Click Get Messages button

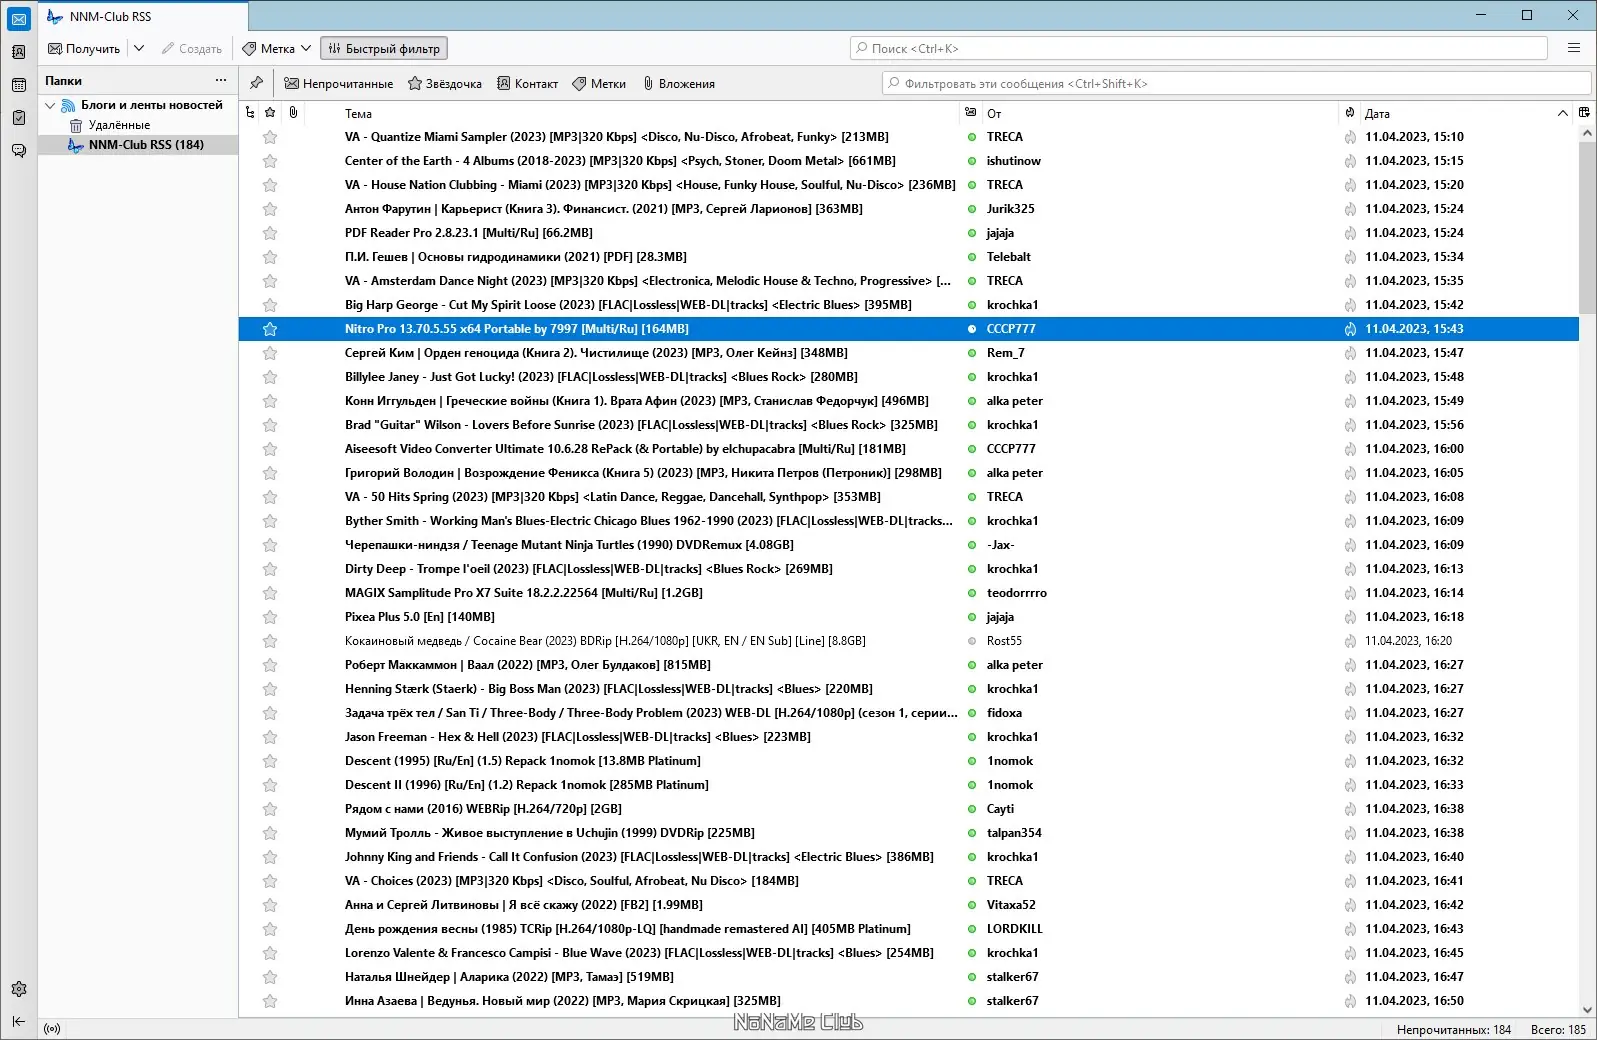pyautogui.click(x=85, y=48)
